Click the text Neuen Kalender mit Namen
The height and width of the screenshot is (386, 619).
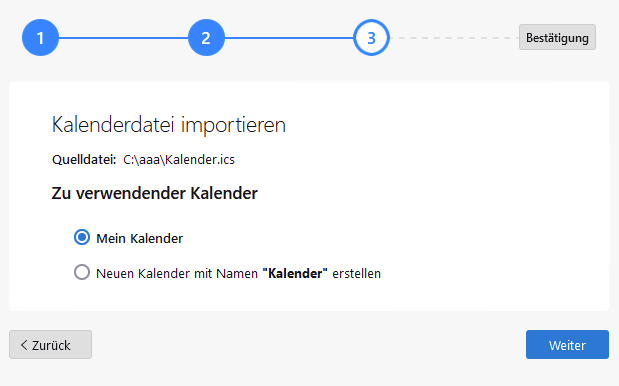[x=176, y=274]
